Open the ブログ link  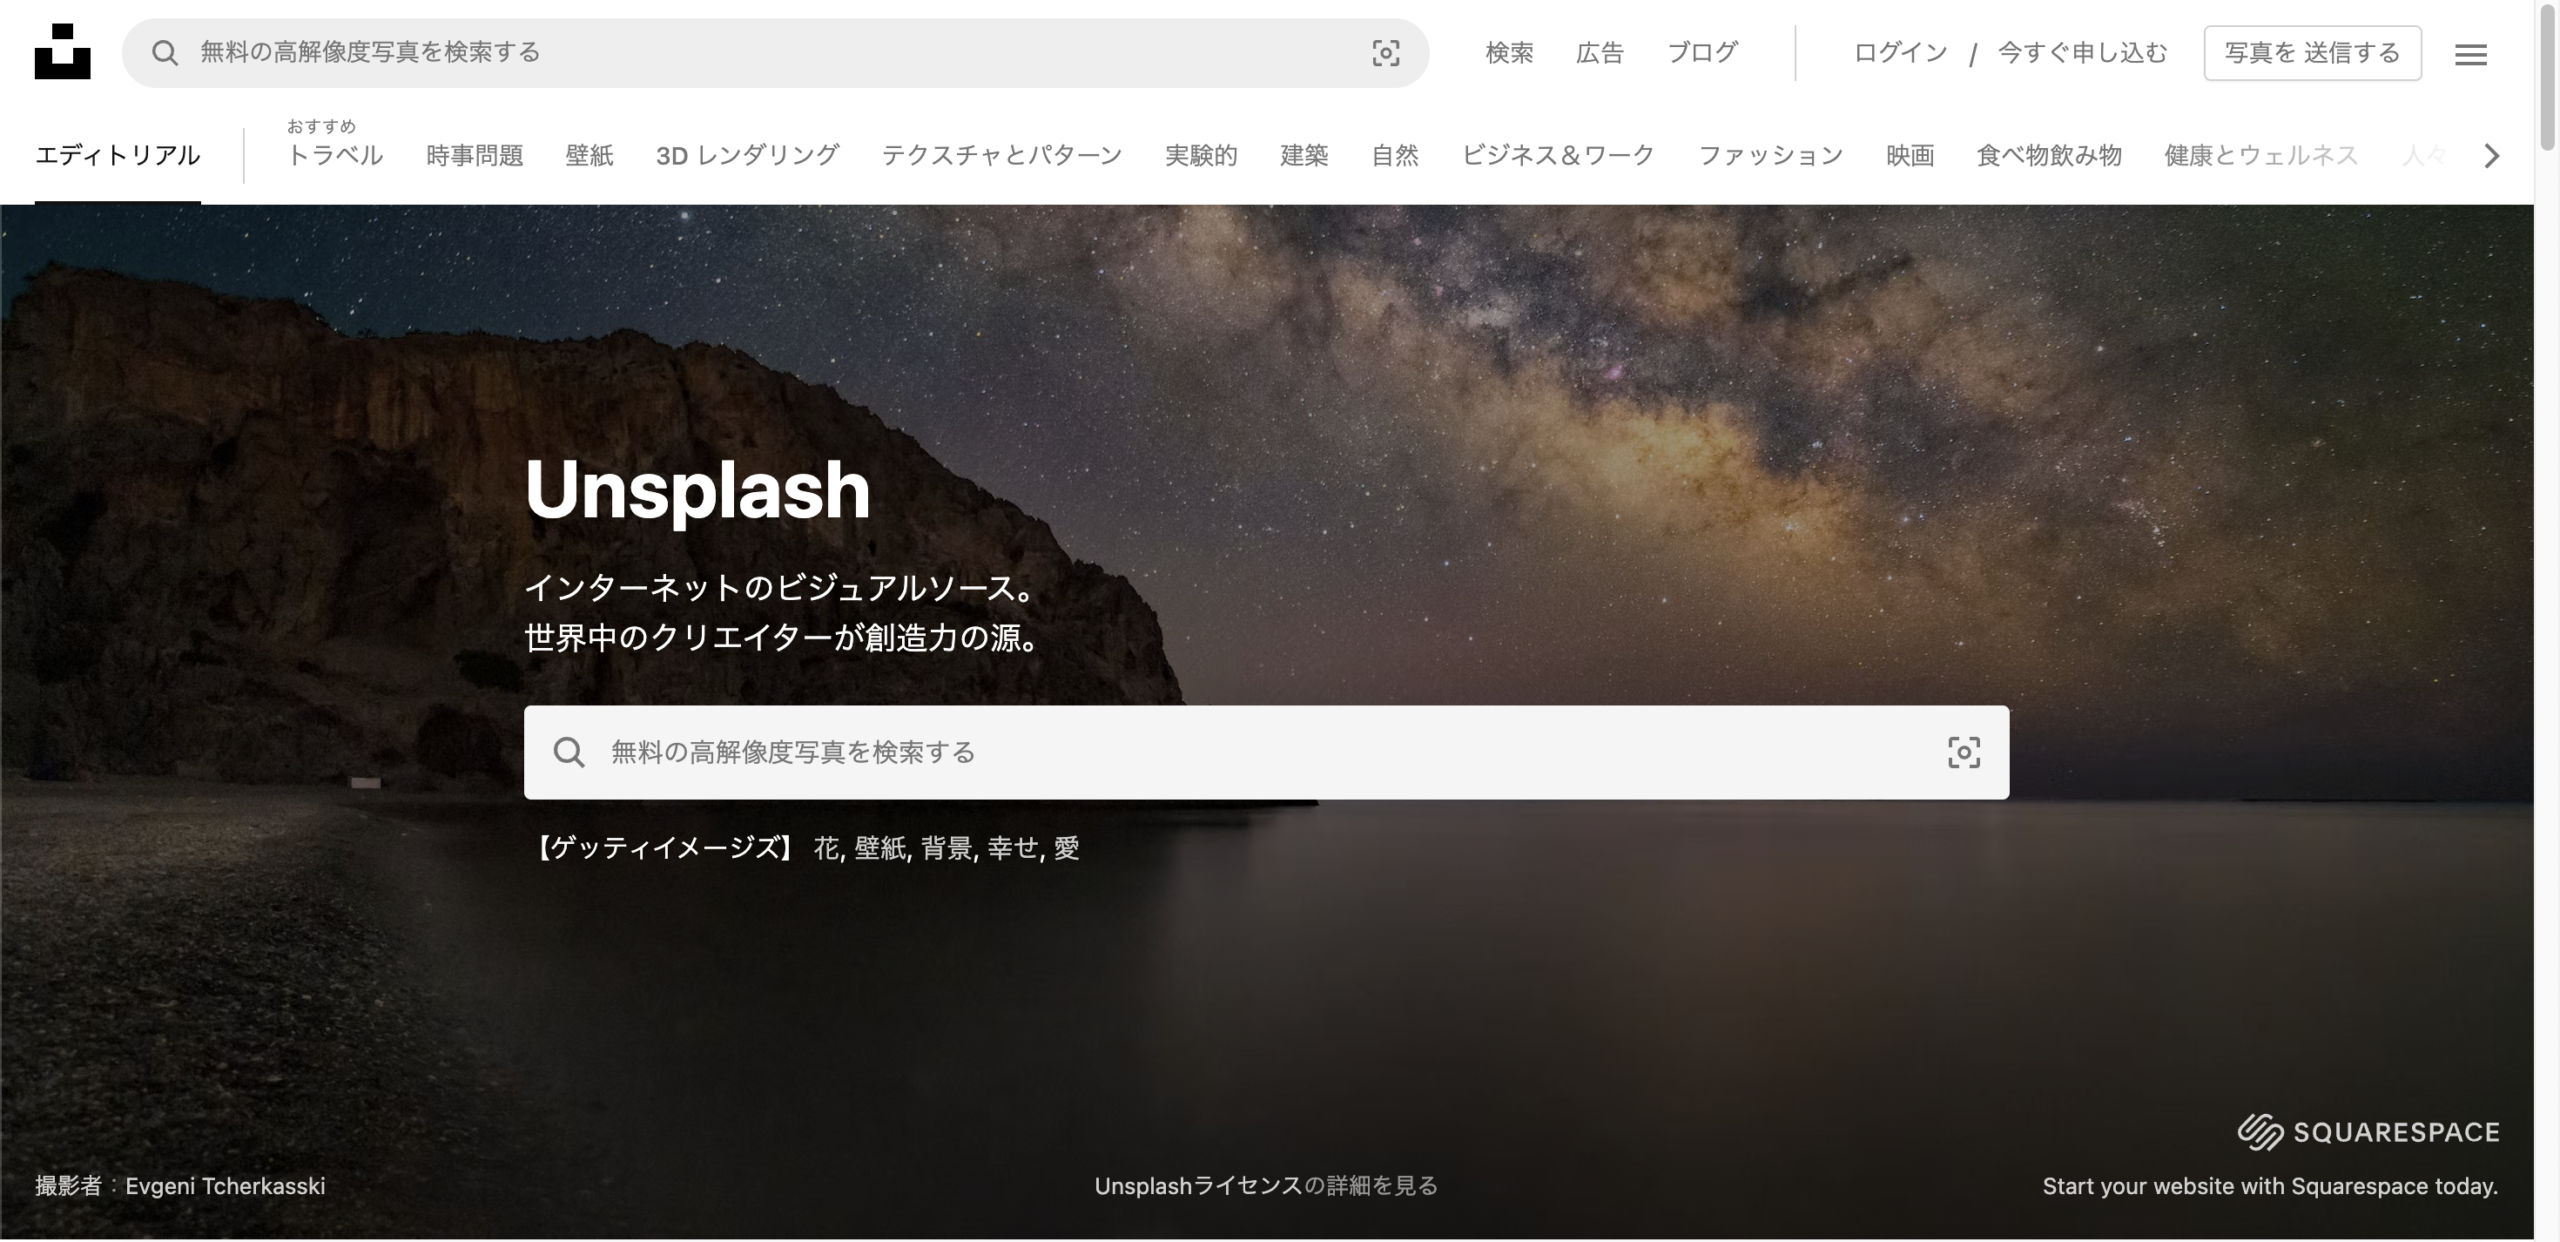(1702, 52)
